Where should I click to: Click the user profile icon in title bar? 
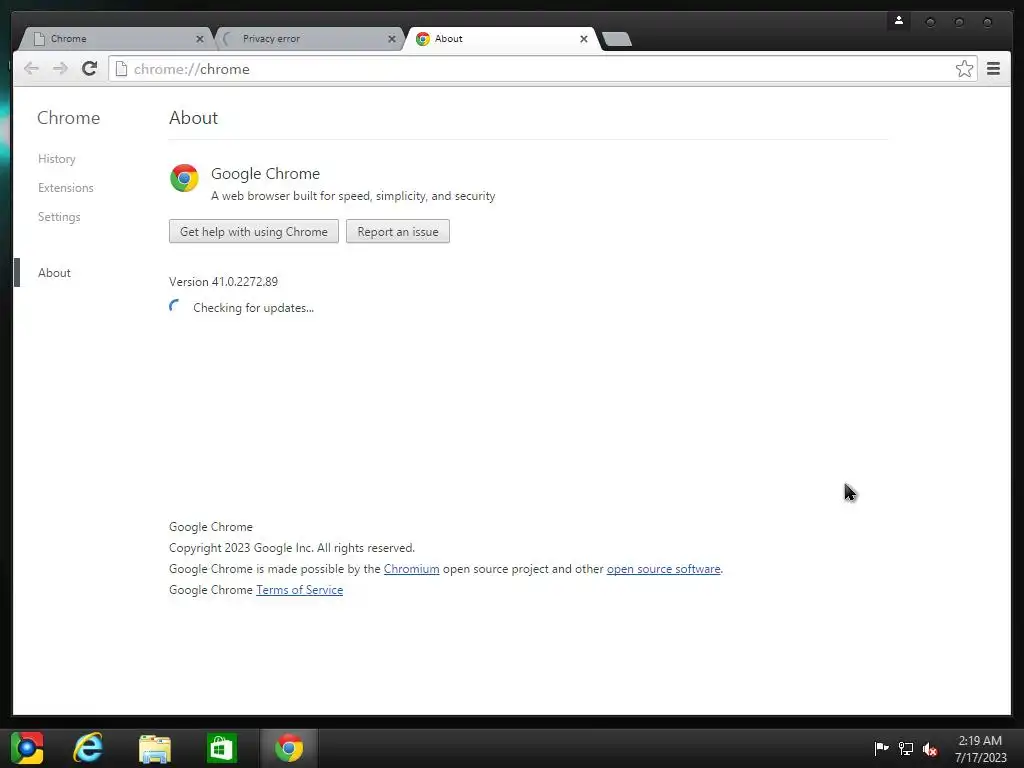click(899, 21)
